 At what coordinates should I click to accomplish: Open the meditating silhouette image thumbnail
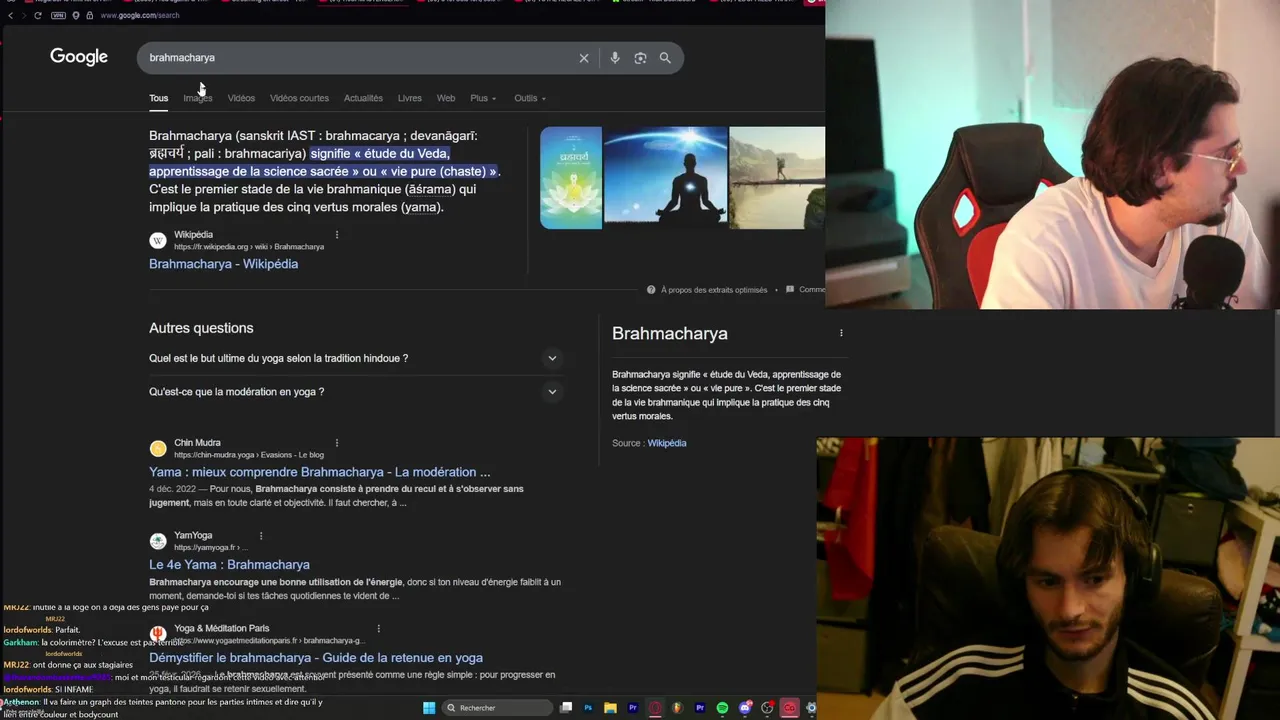[x=665, y=178]
